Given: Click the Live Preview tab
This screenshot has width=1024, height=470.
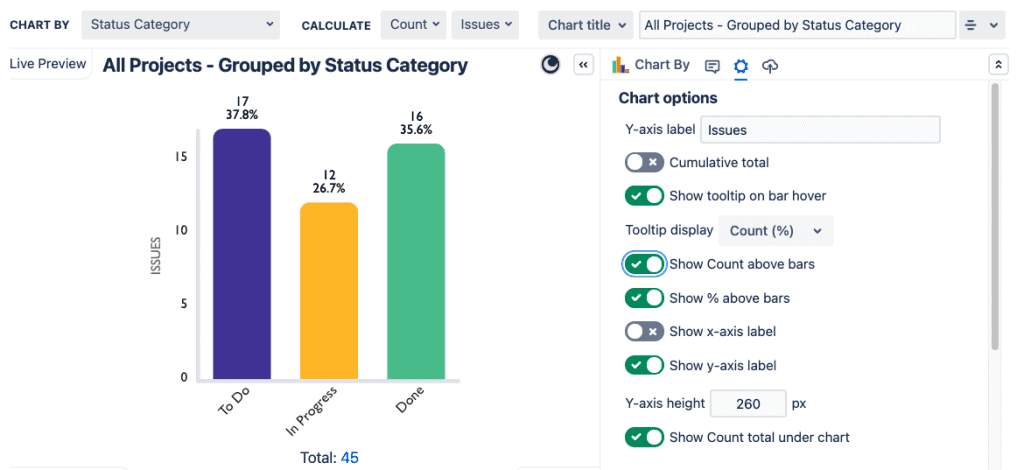Looking at the screenshot, I should 48,64.
